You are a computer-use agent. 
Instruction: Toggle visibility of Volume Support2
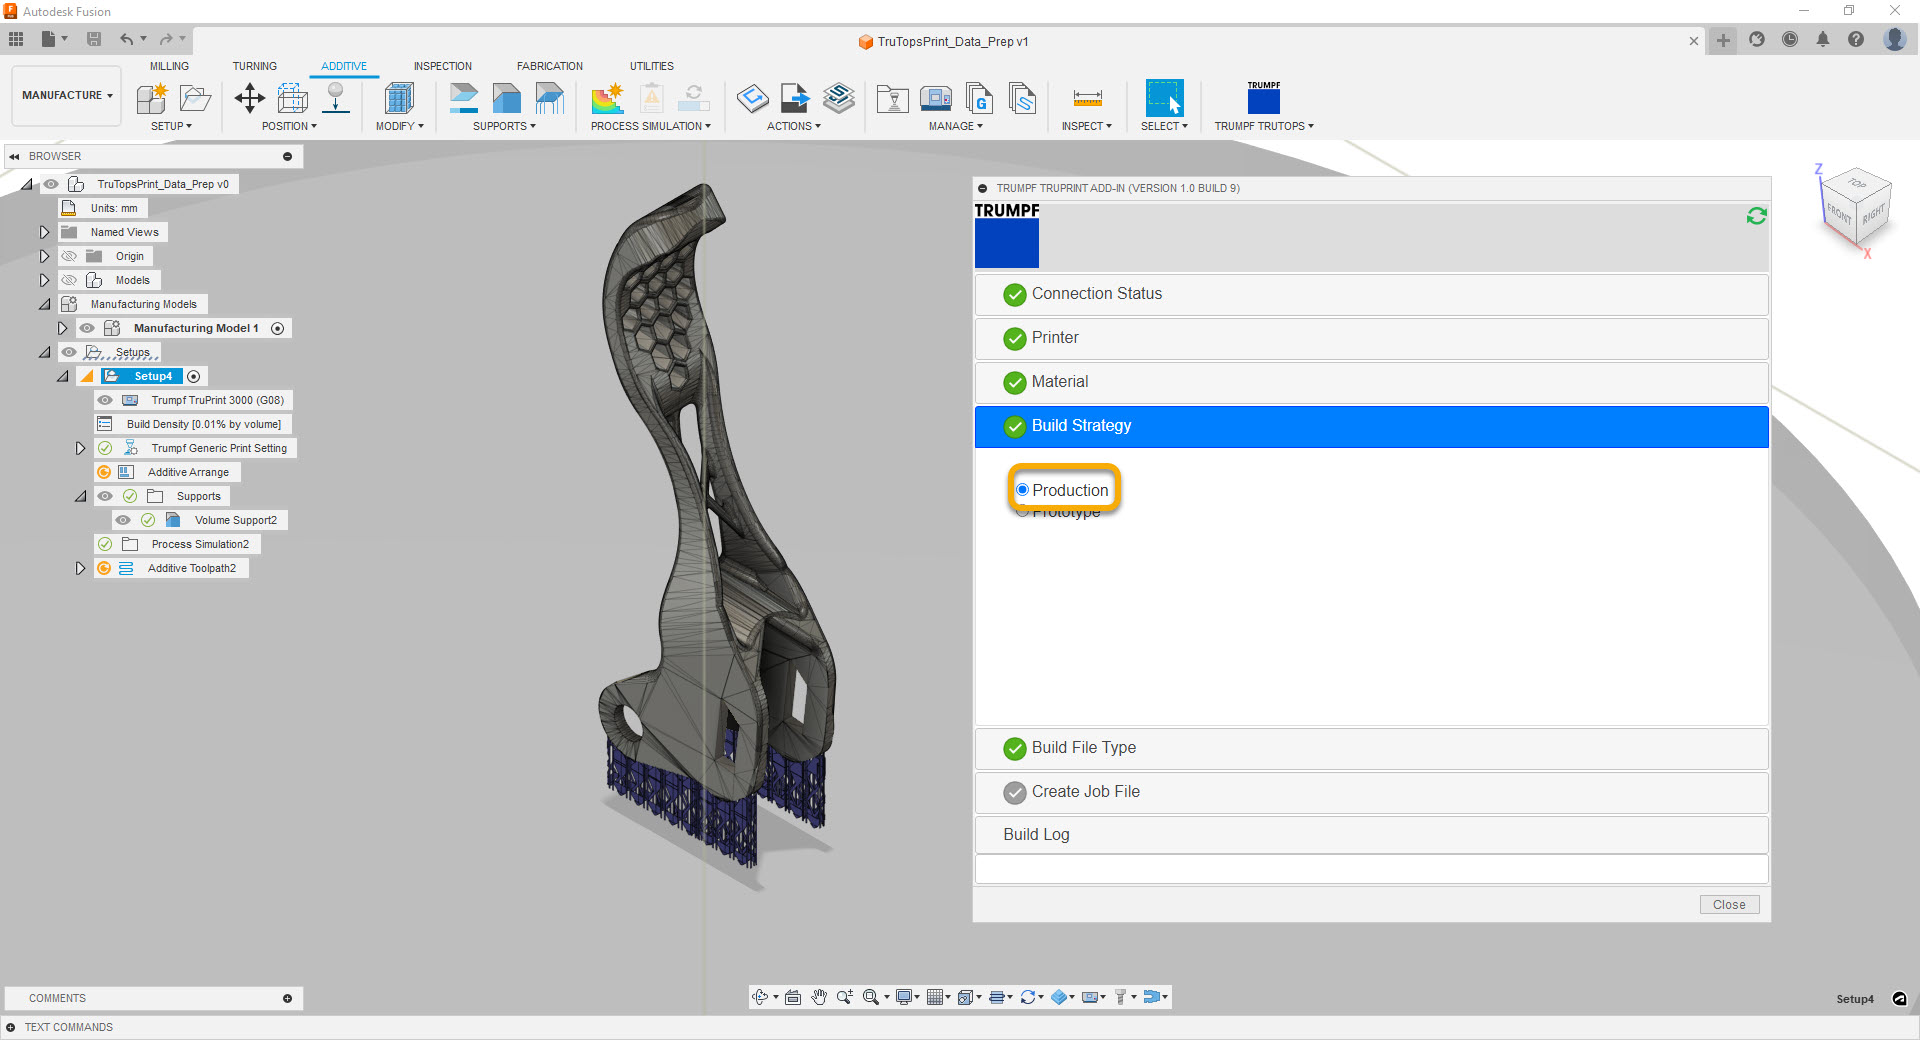point(123,520)
